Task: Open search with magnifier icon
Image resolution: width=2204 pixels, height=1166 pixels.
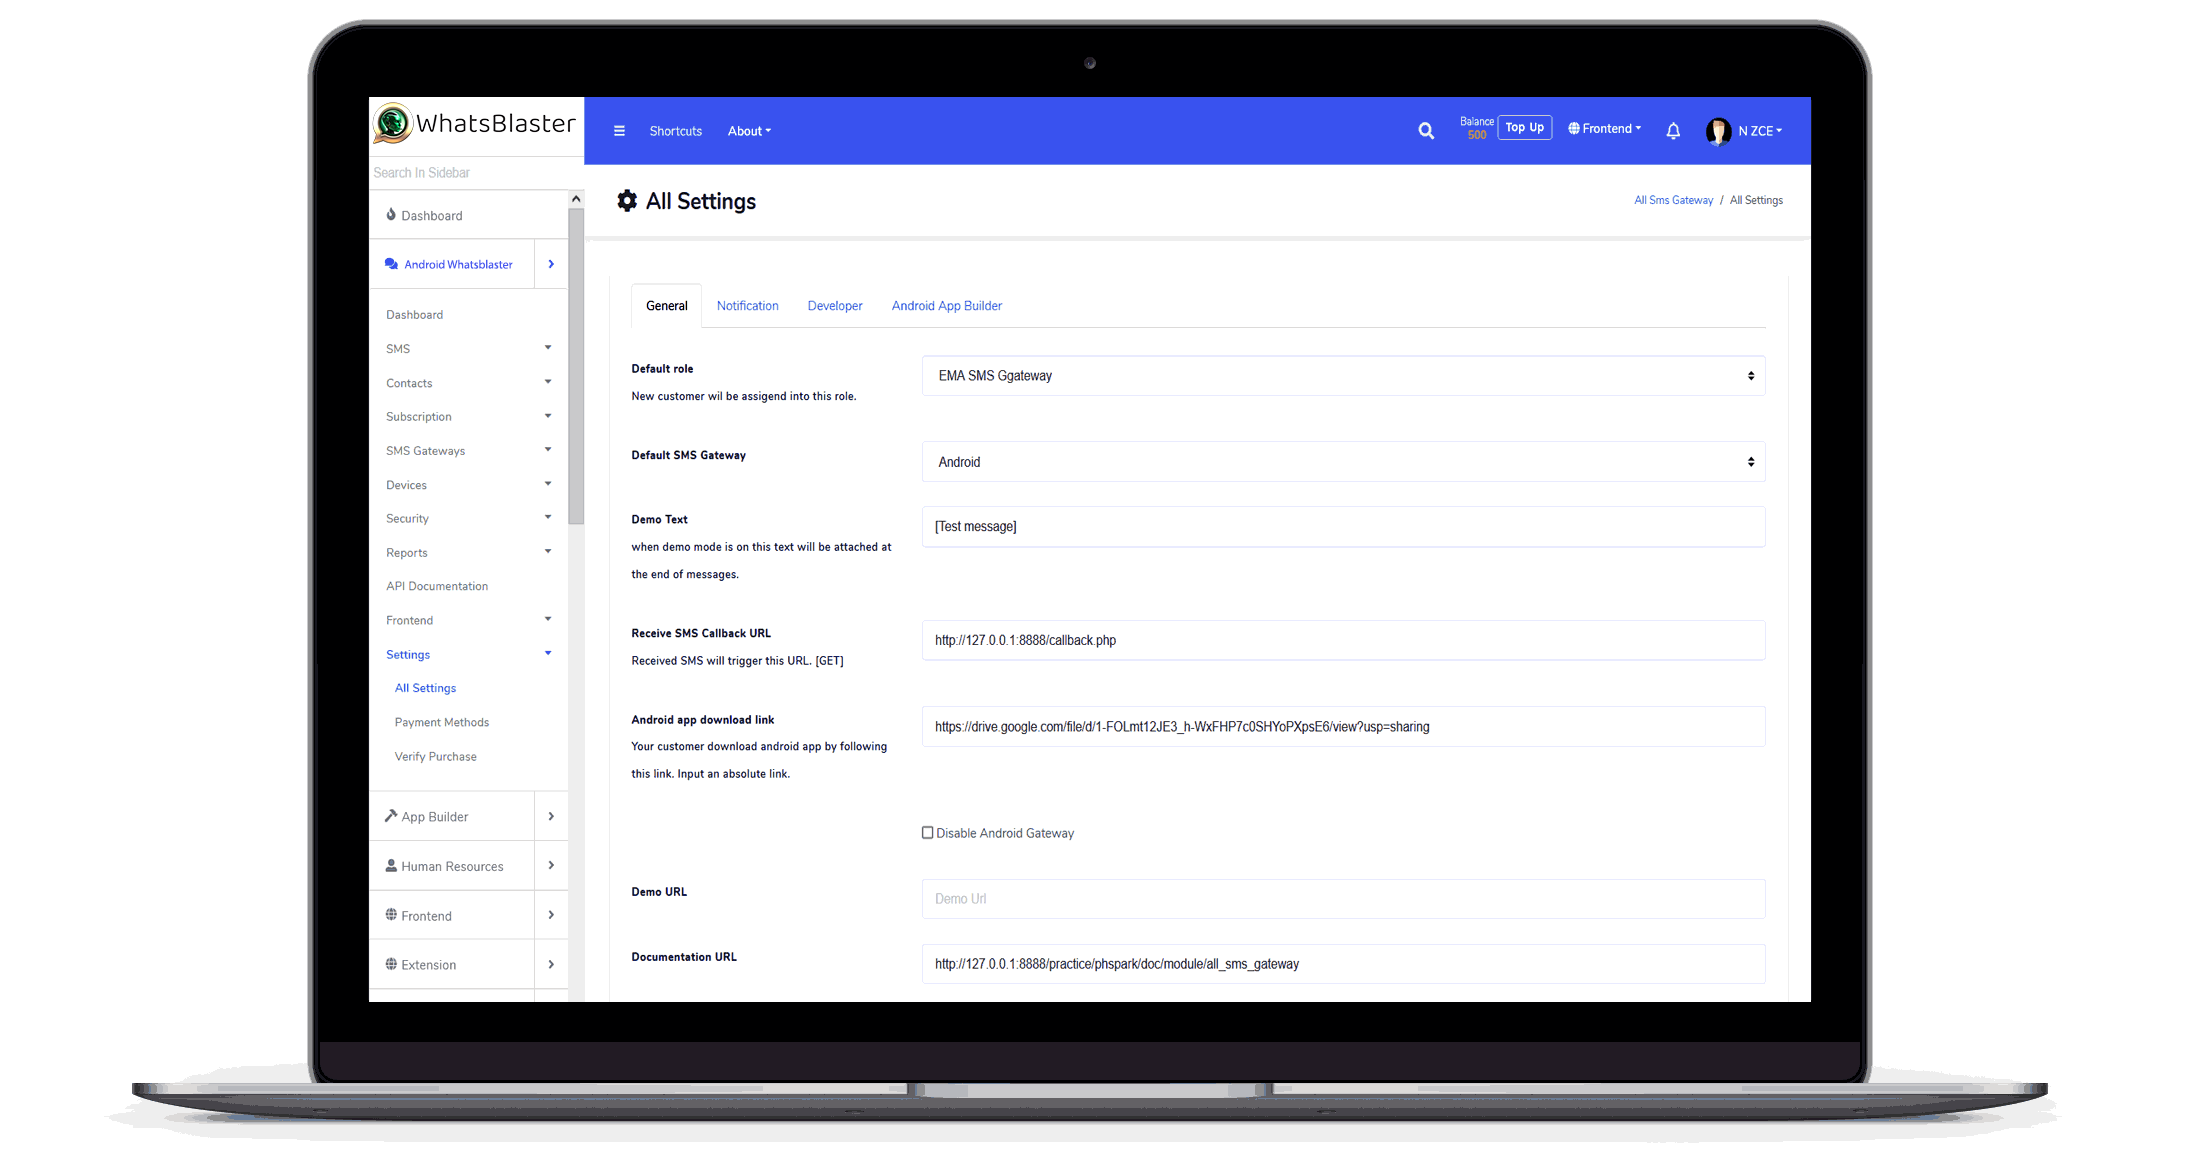Action: [1426, 131]
